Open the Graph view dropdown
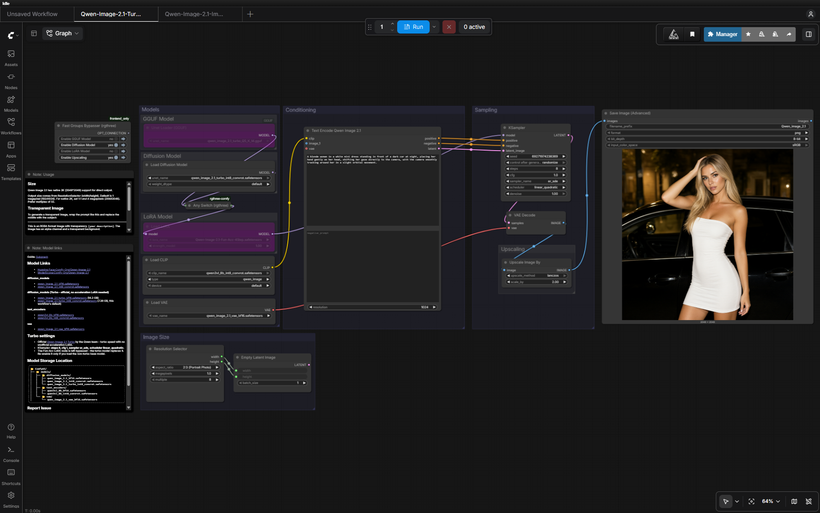 pos(63,33)
